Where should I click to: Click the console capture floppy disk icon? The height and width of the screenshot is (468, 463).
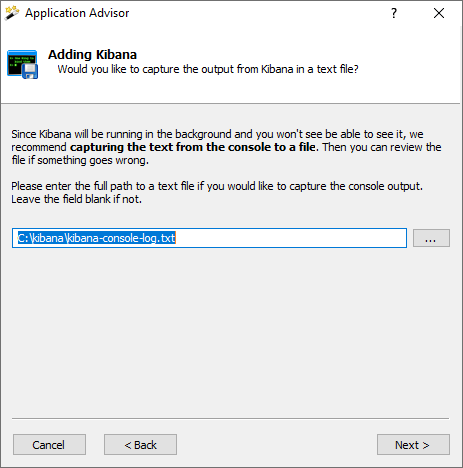coord(22,64)
